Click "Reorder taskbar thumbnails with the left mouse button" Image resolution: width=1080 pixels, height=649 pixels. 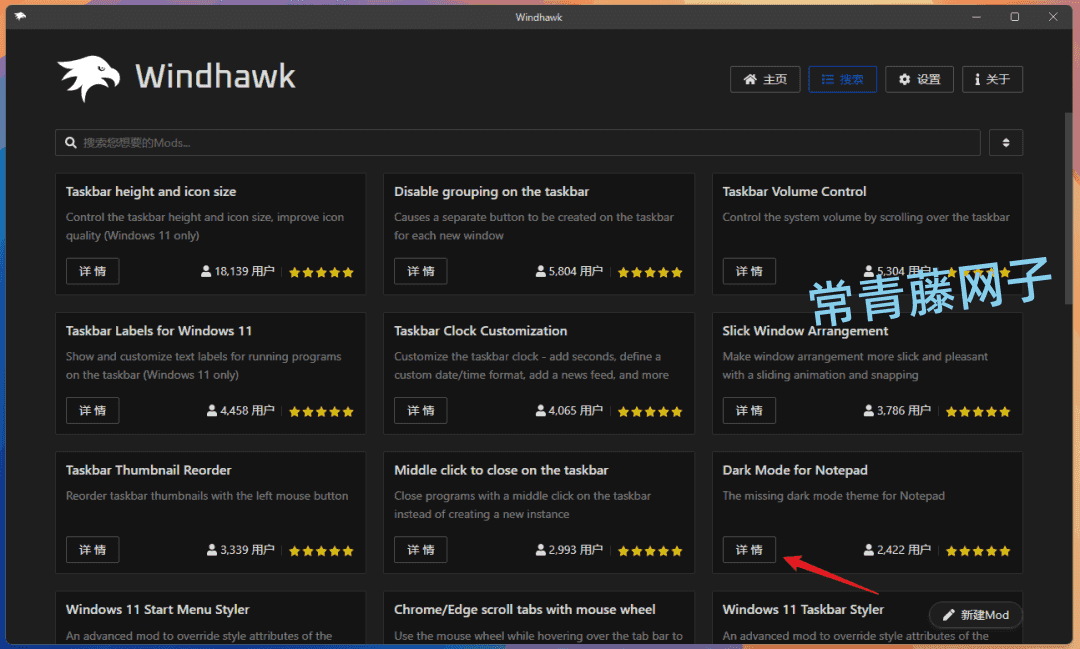point(207,495)
